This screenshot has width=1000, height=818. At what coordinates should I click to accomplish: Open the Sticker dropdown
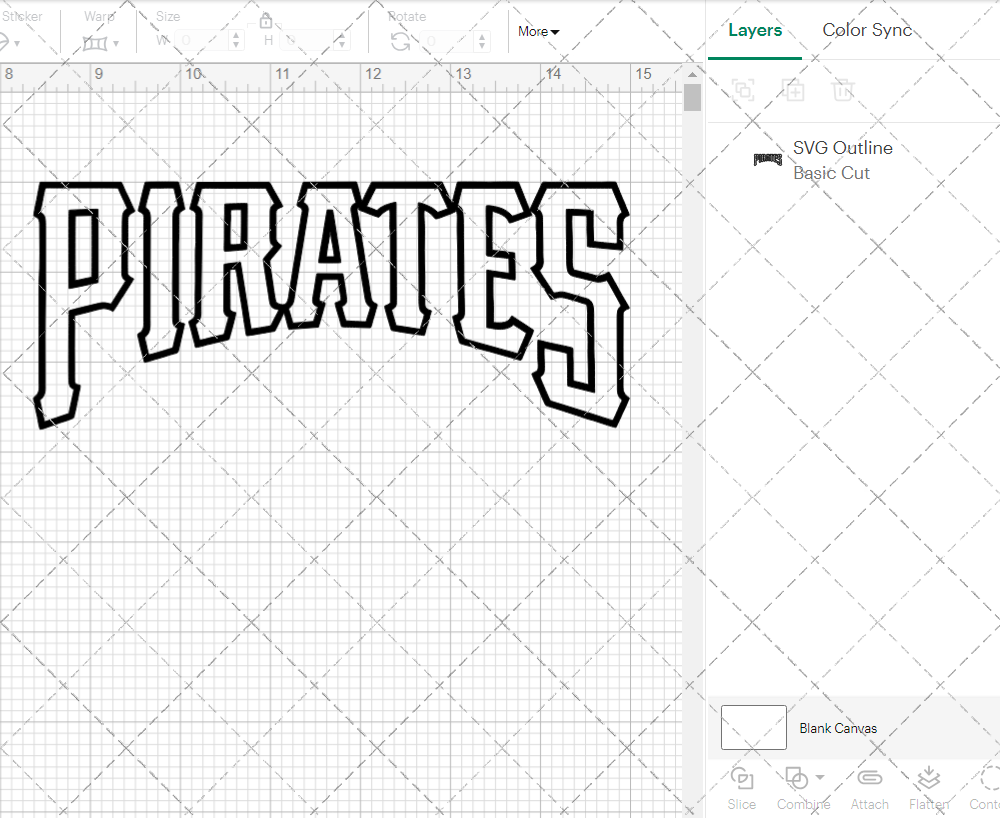11,43
